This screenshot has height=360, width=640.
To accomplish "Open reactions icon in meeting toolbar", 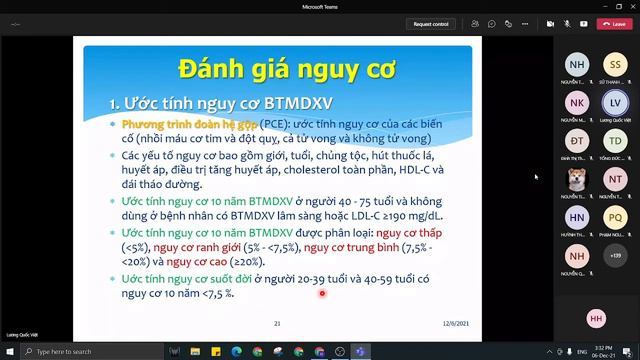I will point(508,24).
